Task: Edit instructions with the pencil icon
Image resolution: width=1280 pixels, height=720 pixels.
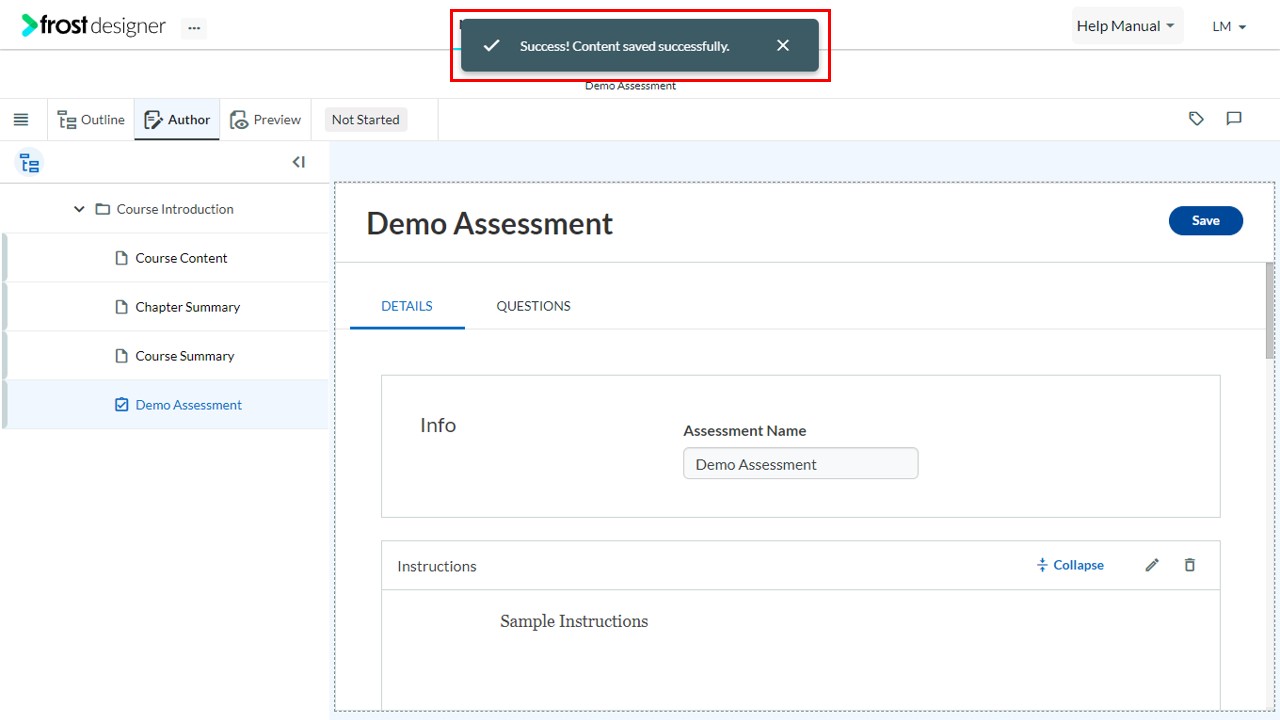Action: coord(1152,565)
